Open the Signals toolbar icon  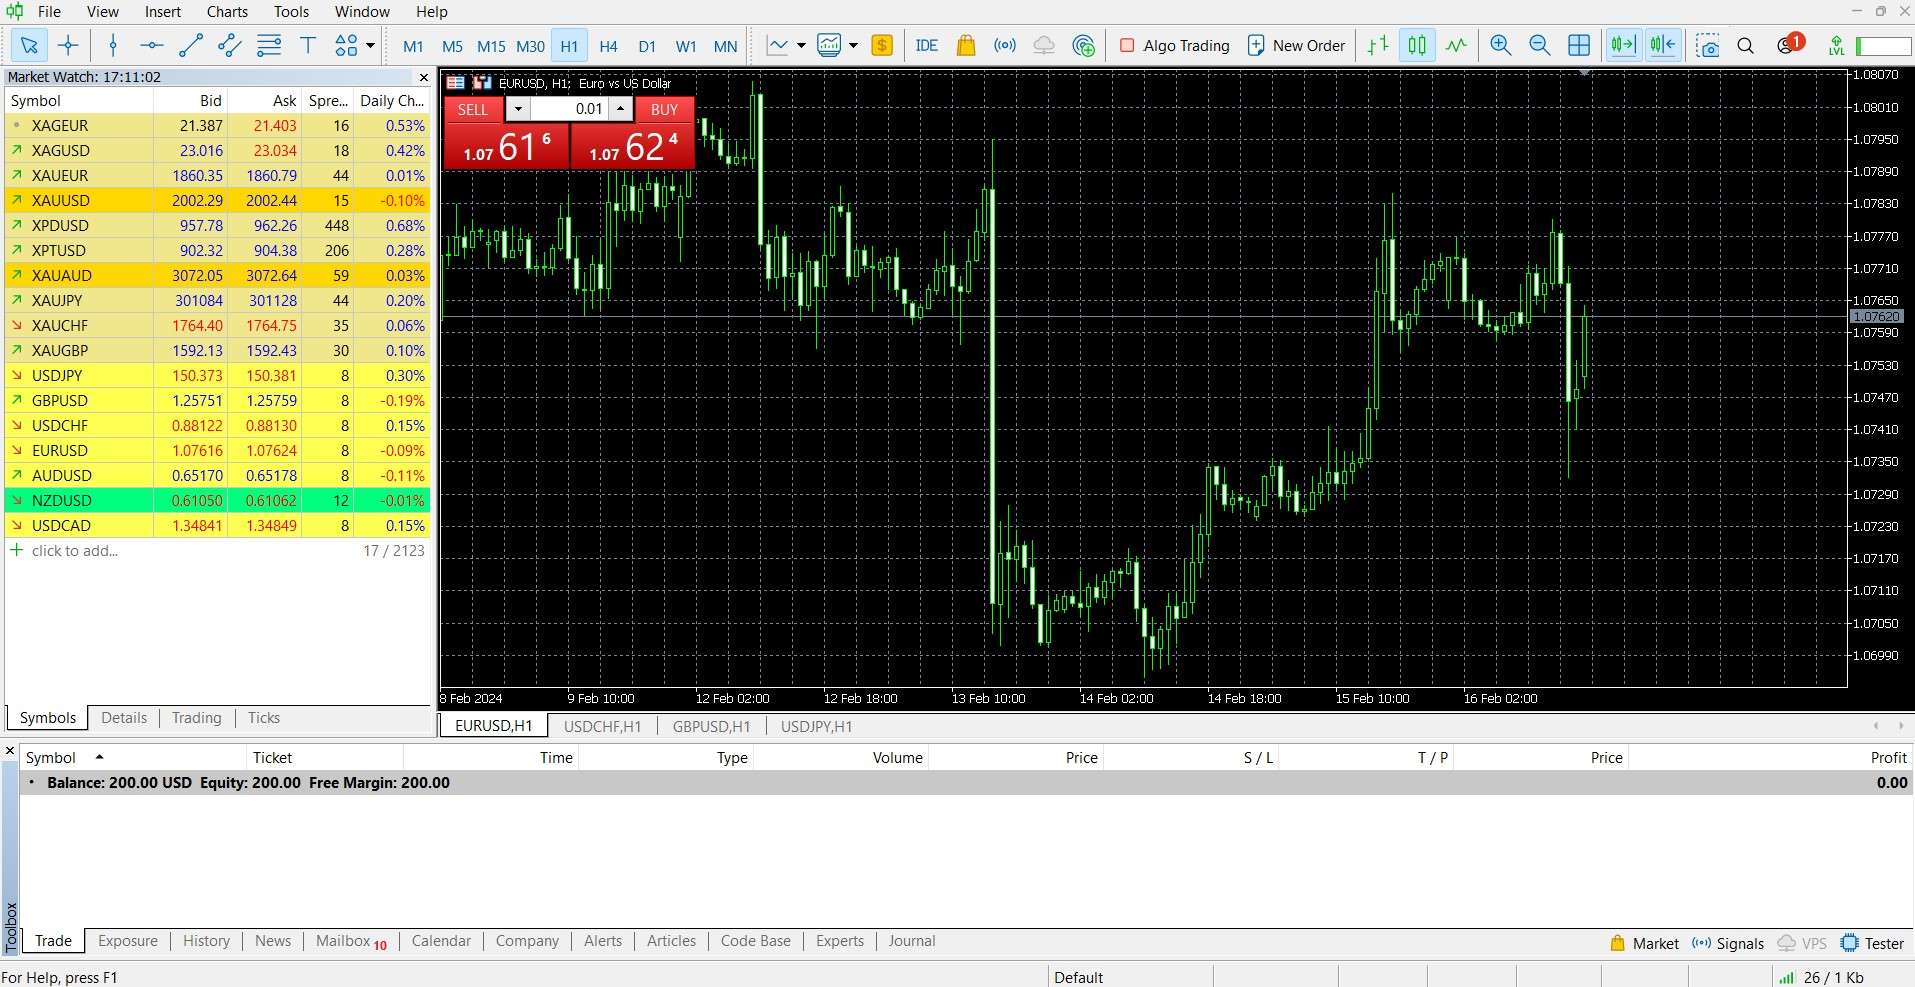[x=1005, y=45]
